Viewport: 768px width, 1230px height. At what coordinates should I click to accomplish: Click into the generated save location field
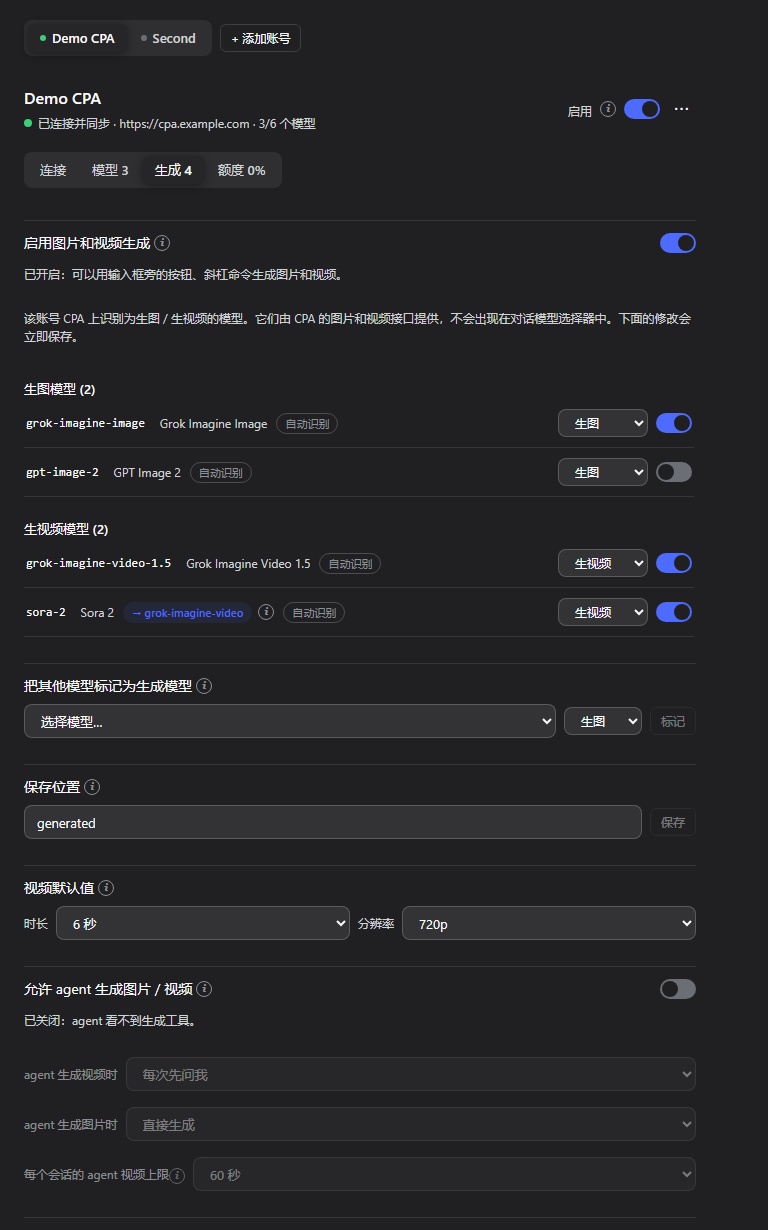point(333,822)
